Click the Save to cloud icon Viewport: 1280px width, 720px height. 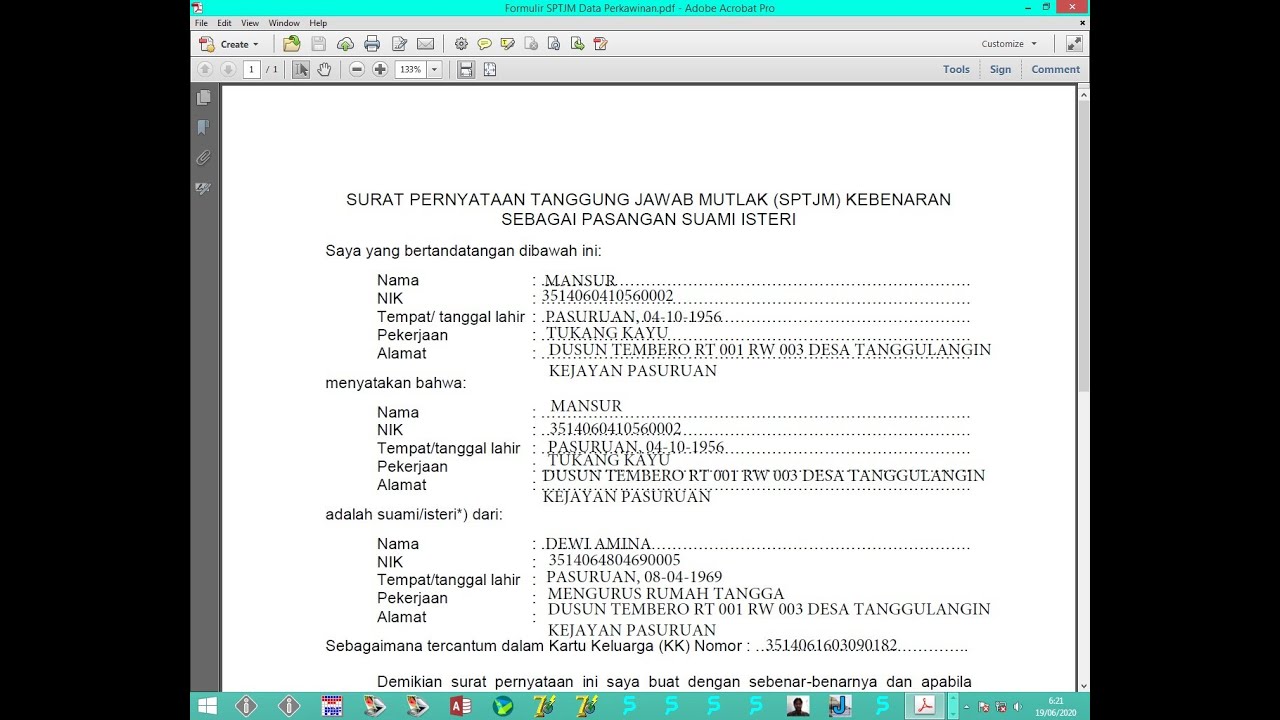[345, 43]
